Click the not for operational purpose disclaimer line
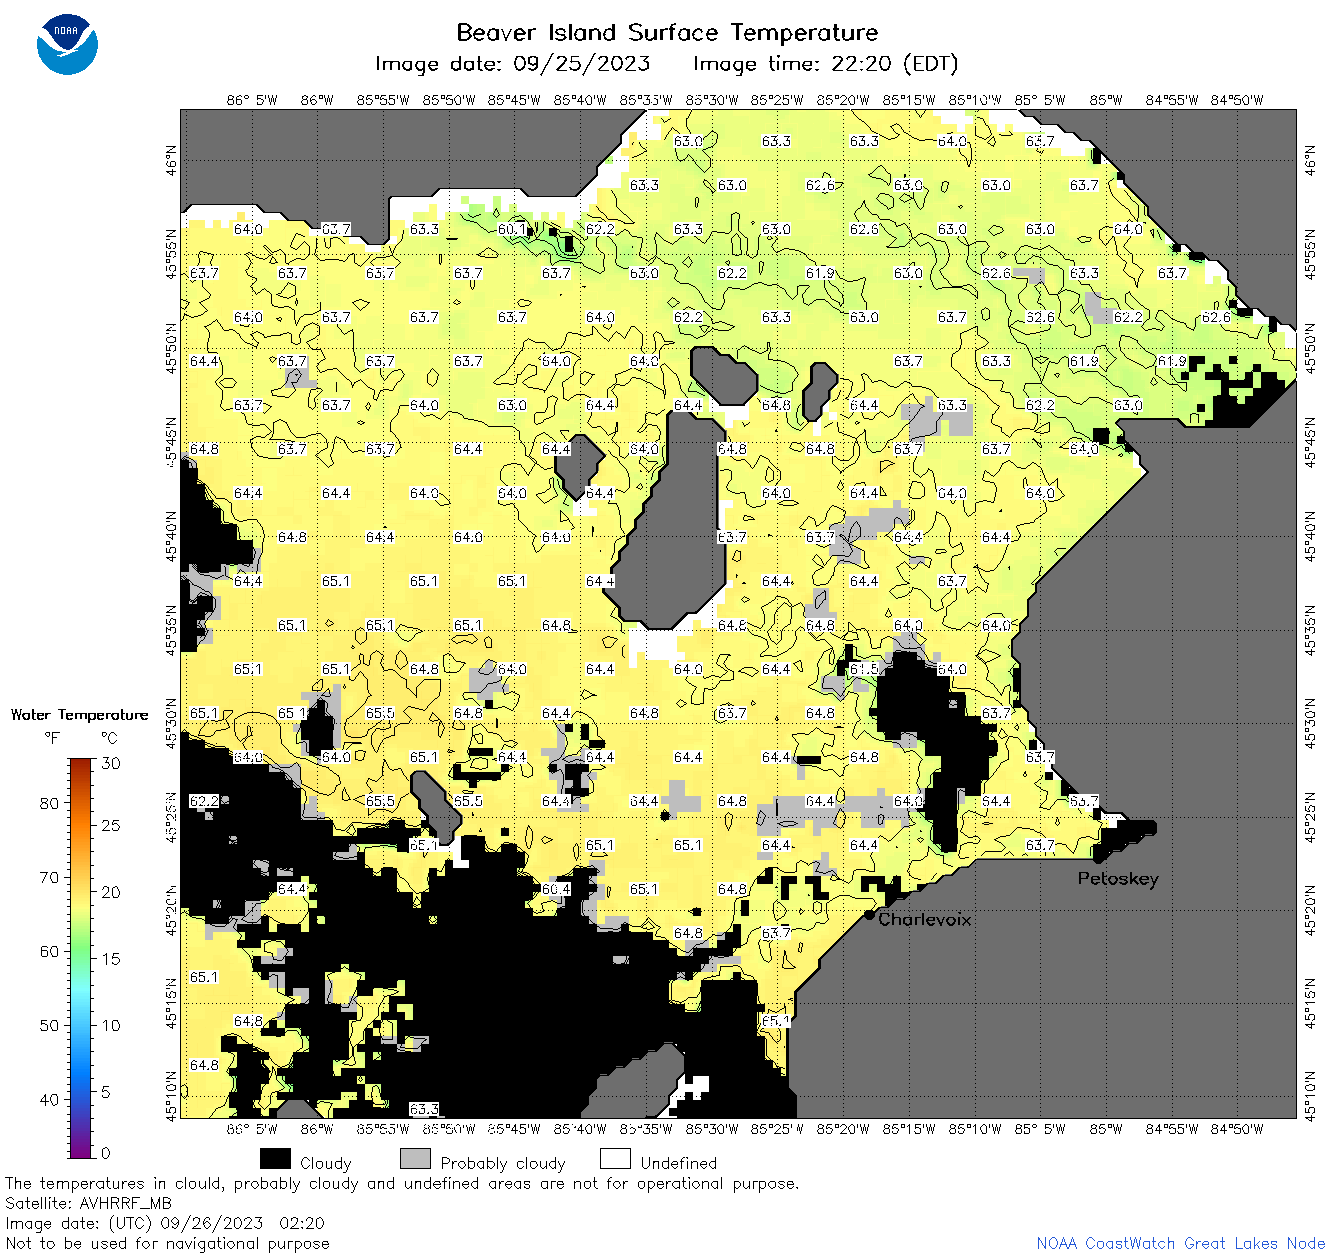 pyautogui.click(x=402, y=1183)
